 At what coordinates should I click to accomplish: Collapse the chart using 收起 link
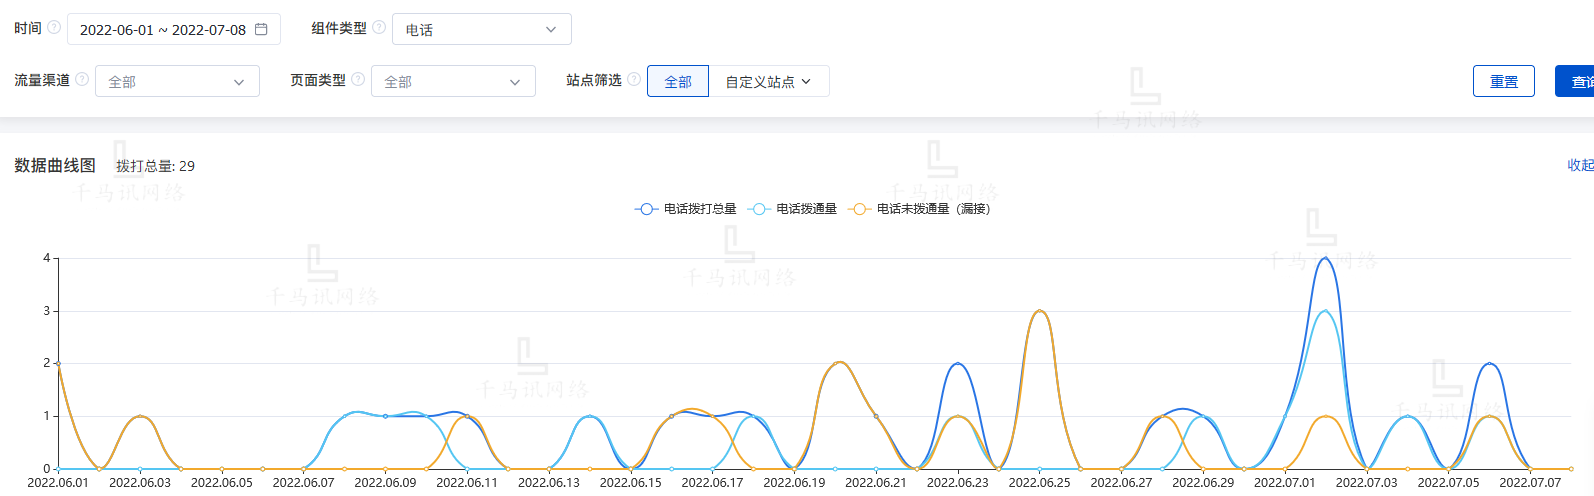click(x=1580, y=165)
